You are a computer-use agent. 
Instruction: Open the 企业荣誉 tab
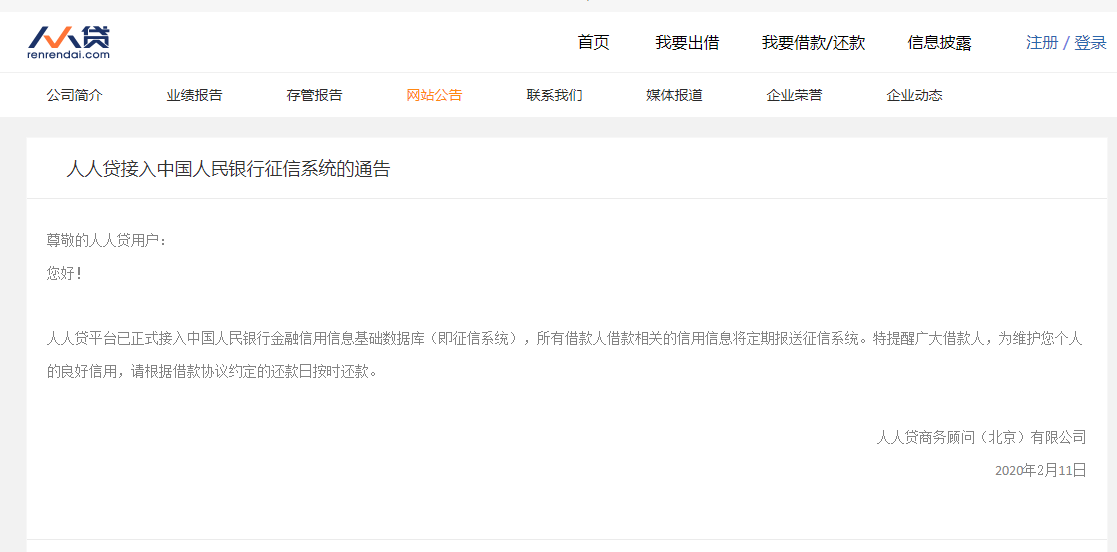(794, 95)
